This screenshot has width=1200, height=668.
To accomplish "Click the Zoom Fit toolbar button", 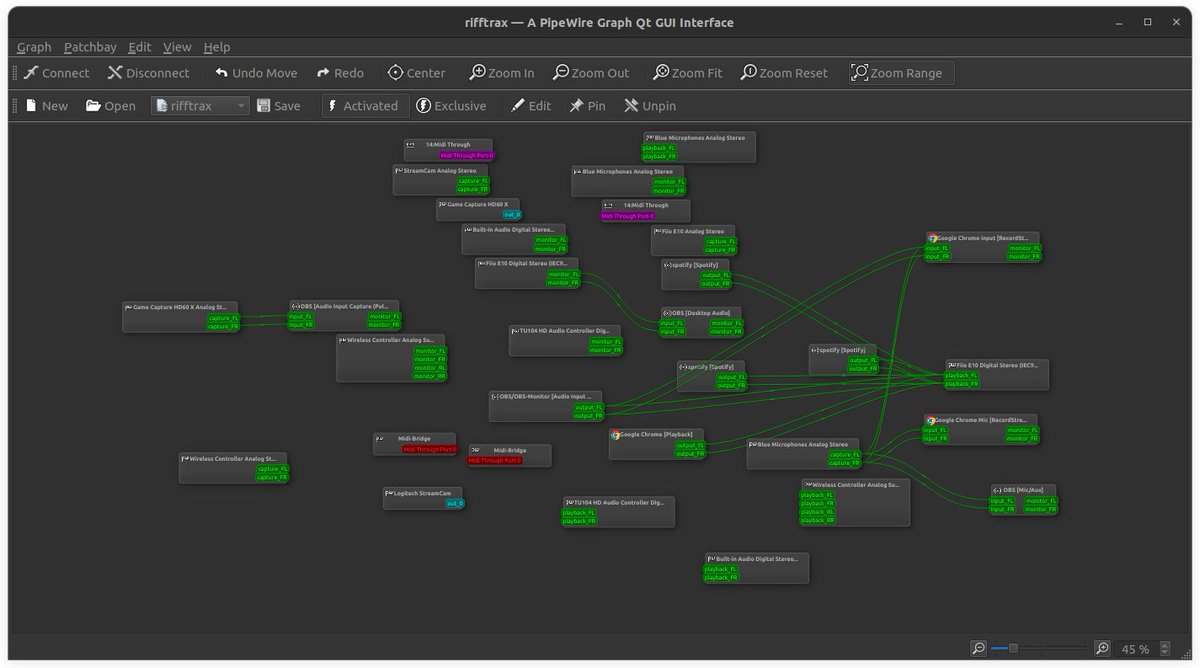I will tap(687, 73).
